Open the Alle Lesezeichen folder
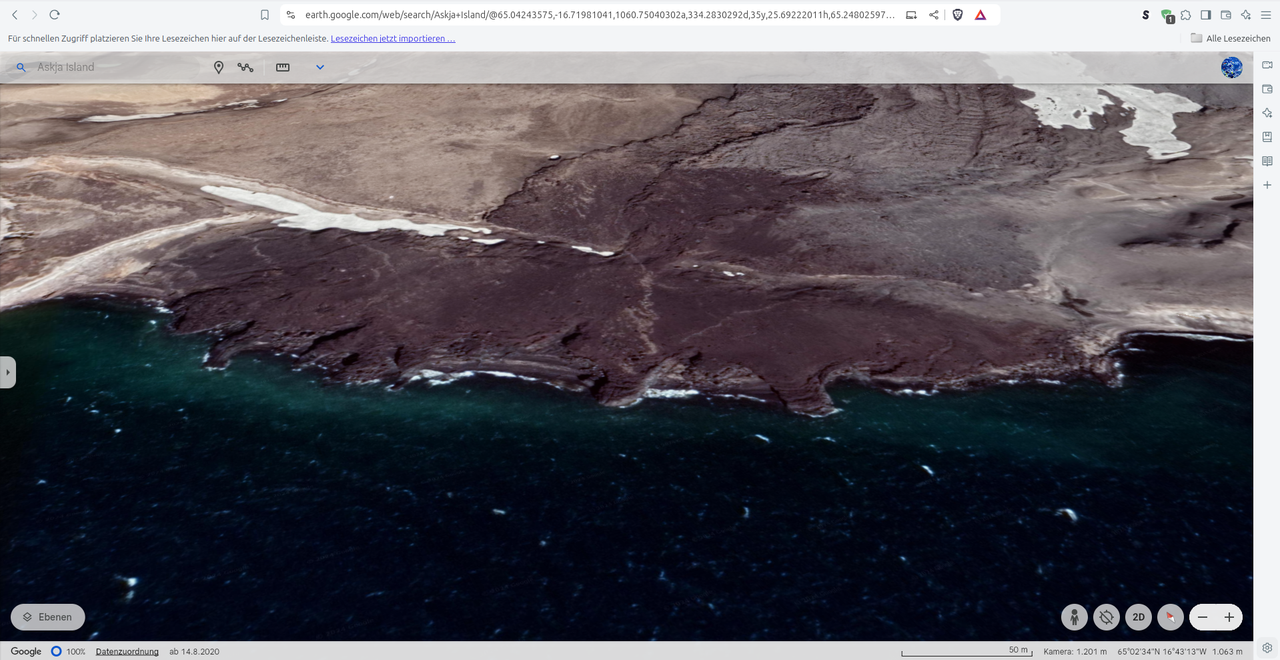The width and height of the screenshot is (1280, 660). 1231,38
